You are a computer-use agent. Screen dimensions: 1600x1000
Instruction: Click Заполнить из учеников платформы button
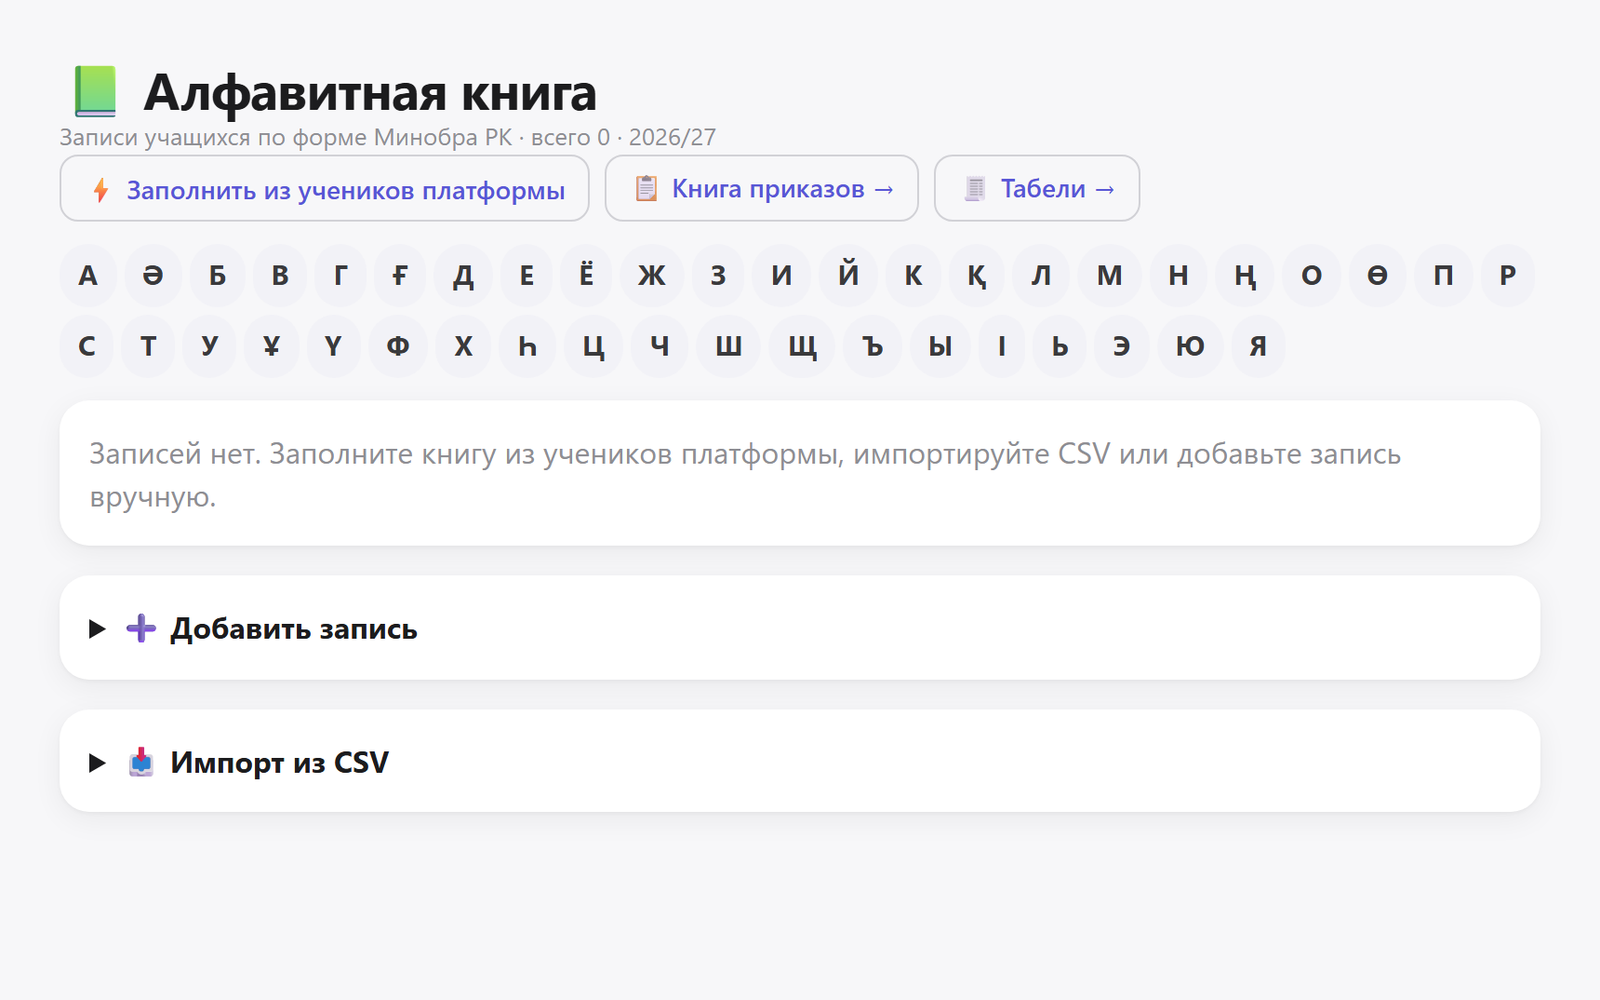[x=324, y=188]
